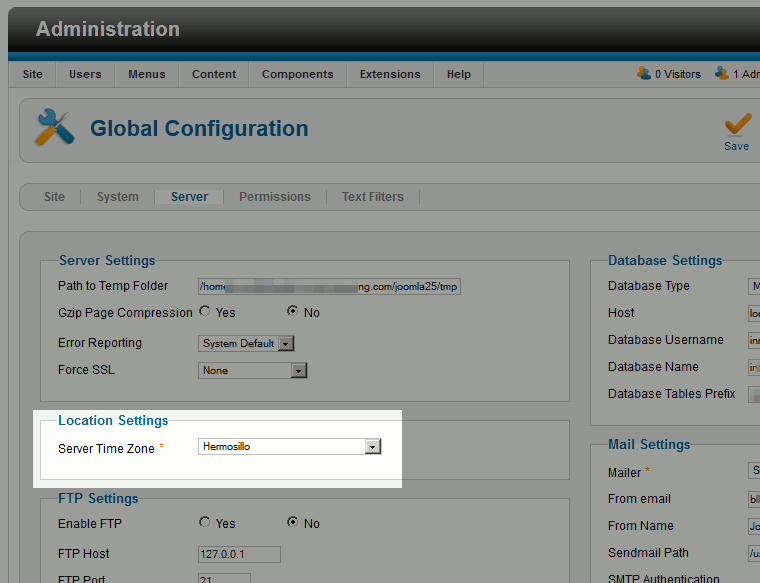
Task: Click the Admin user icon
Action: coord(722,73)
